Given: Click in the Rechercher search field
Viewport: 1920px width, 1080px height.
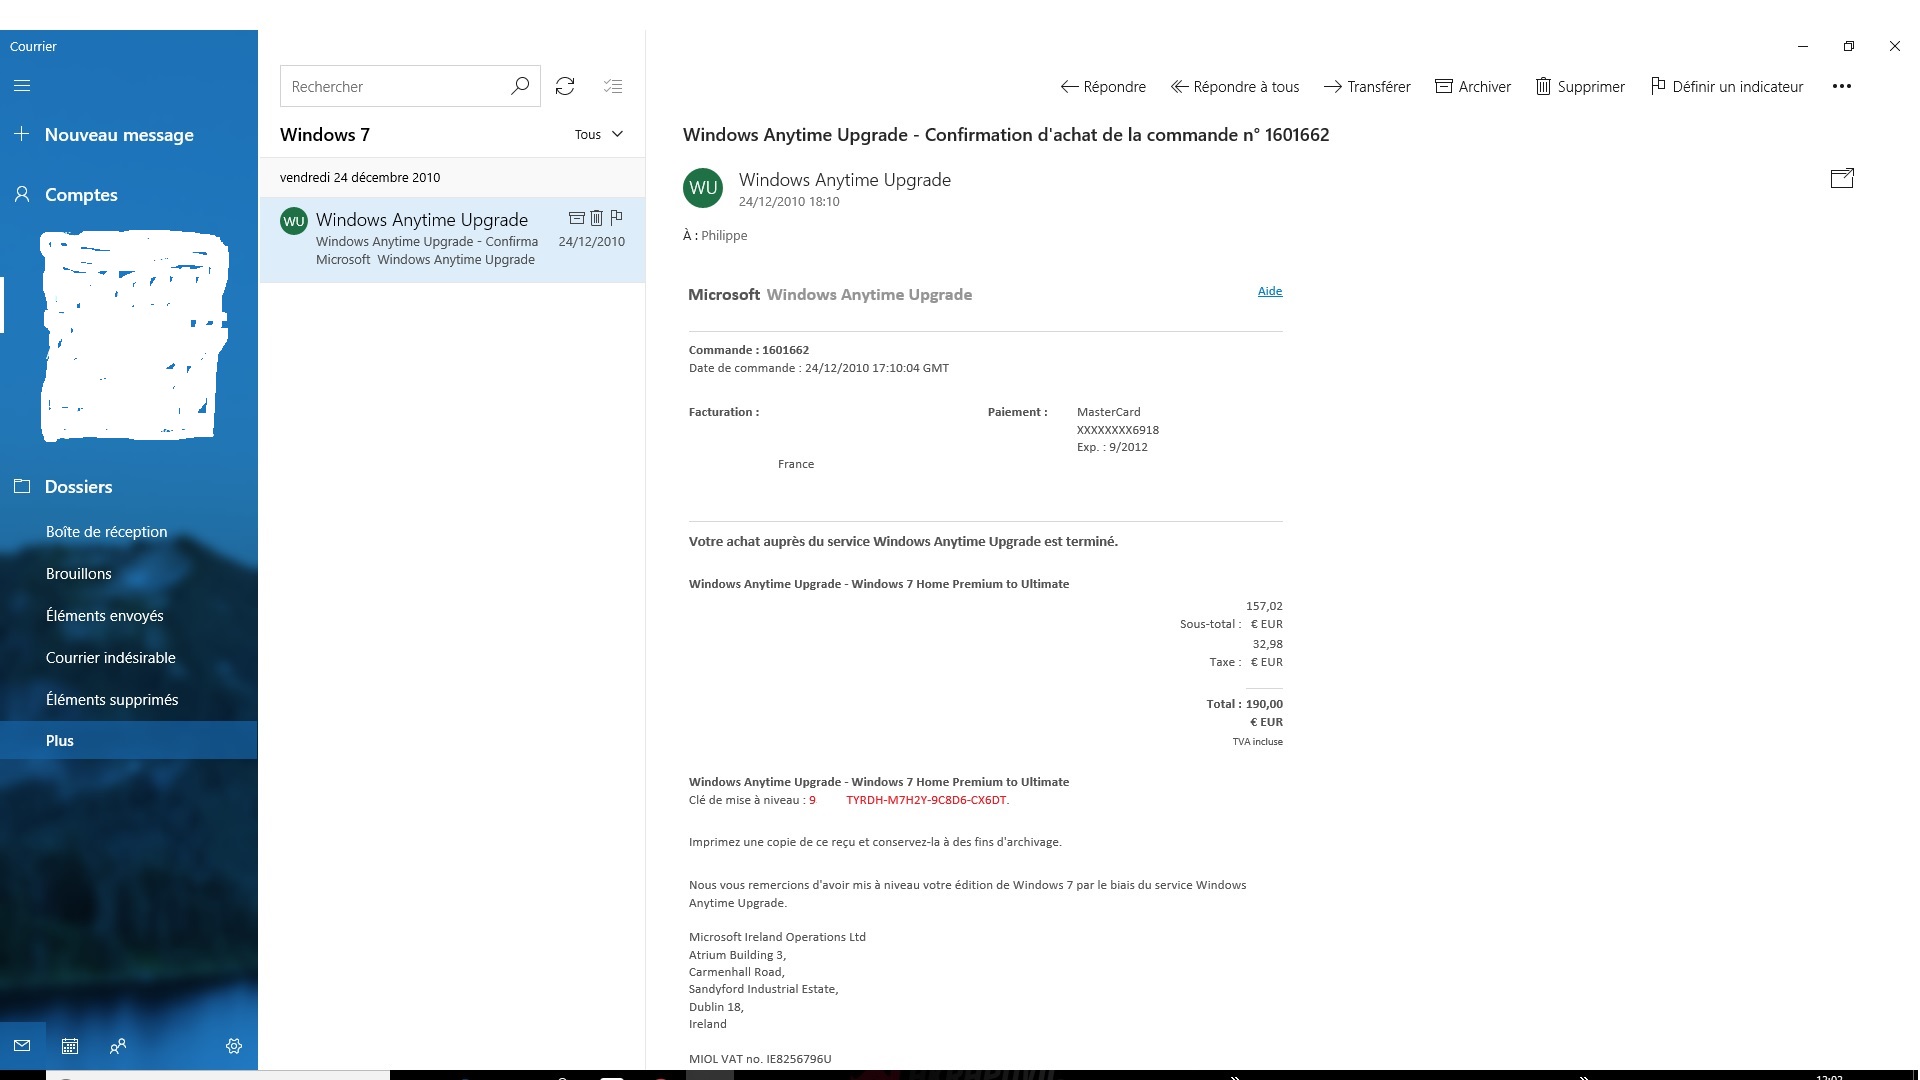Looking at the screenshot, I should click(x=395, y=87).
